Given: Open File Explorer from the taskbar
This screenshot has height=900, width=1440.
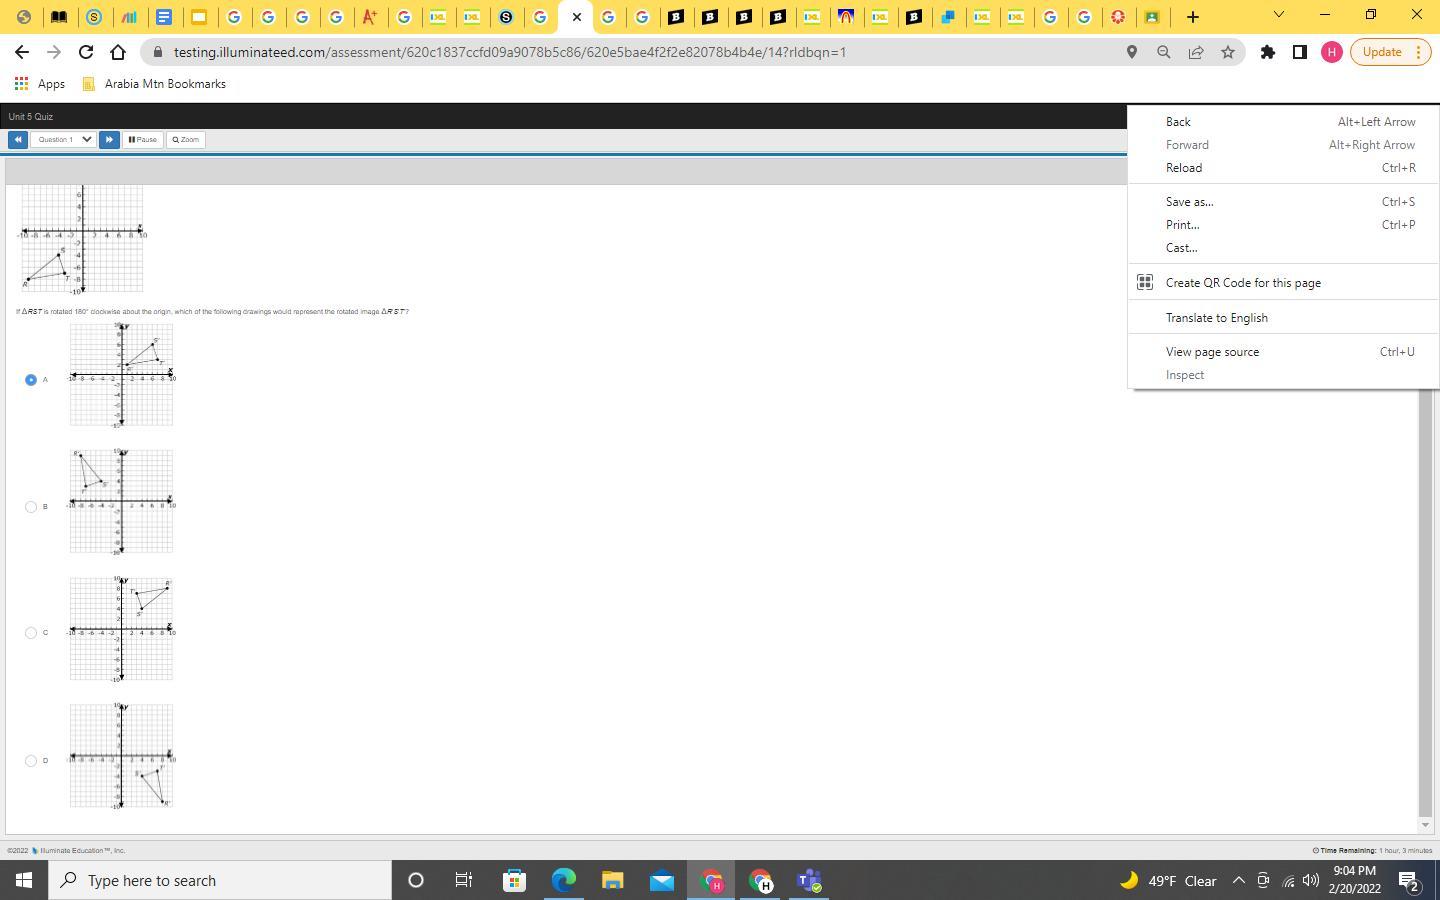Looking at the screenshot, I should [x=612, y=880].
